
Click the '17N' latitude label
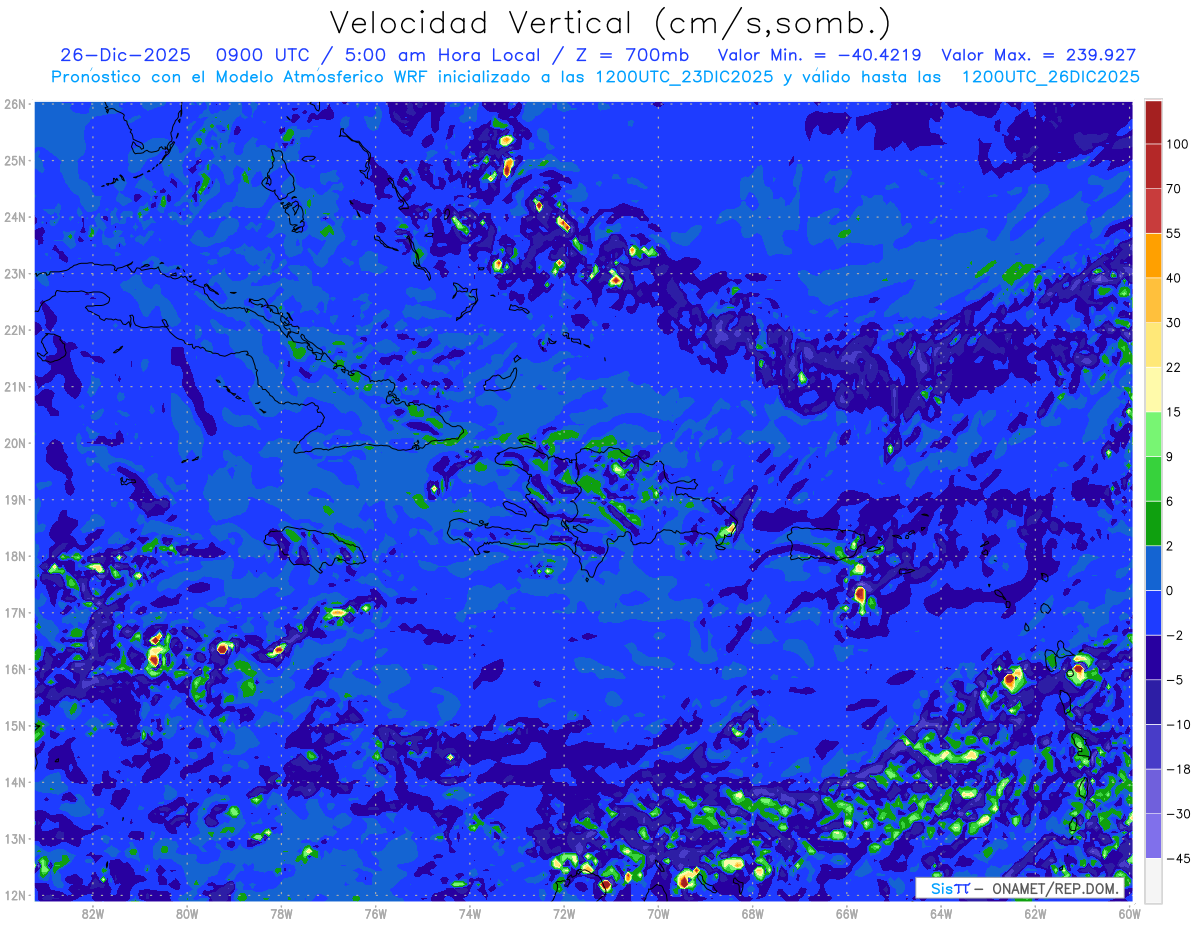[15, 612]
